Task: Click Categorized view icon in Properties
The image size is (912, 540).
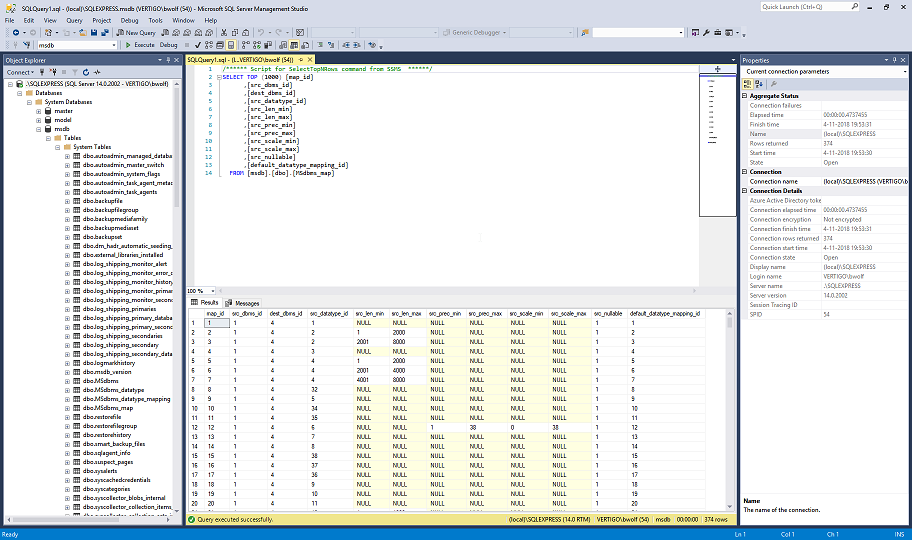Action: [x=748, y=84]
